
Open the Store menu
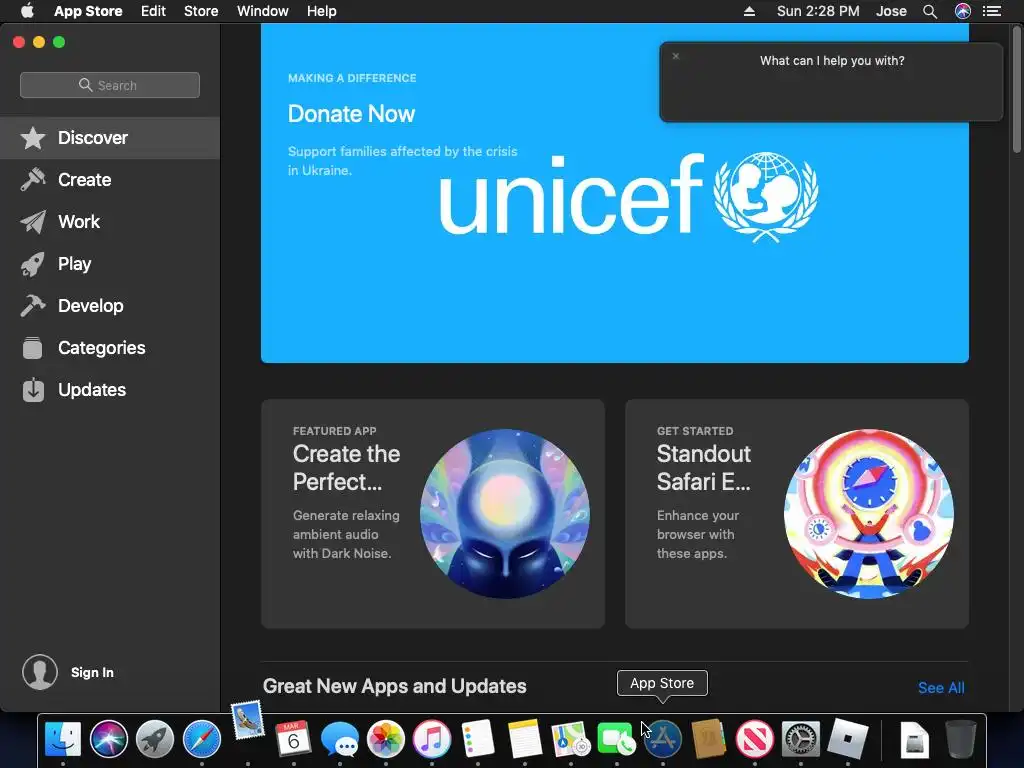pos(201,11)
